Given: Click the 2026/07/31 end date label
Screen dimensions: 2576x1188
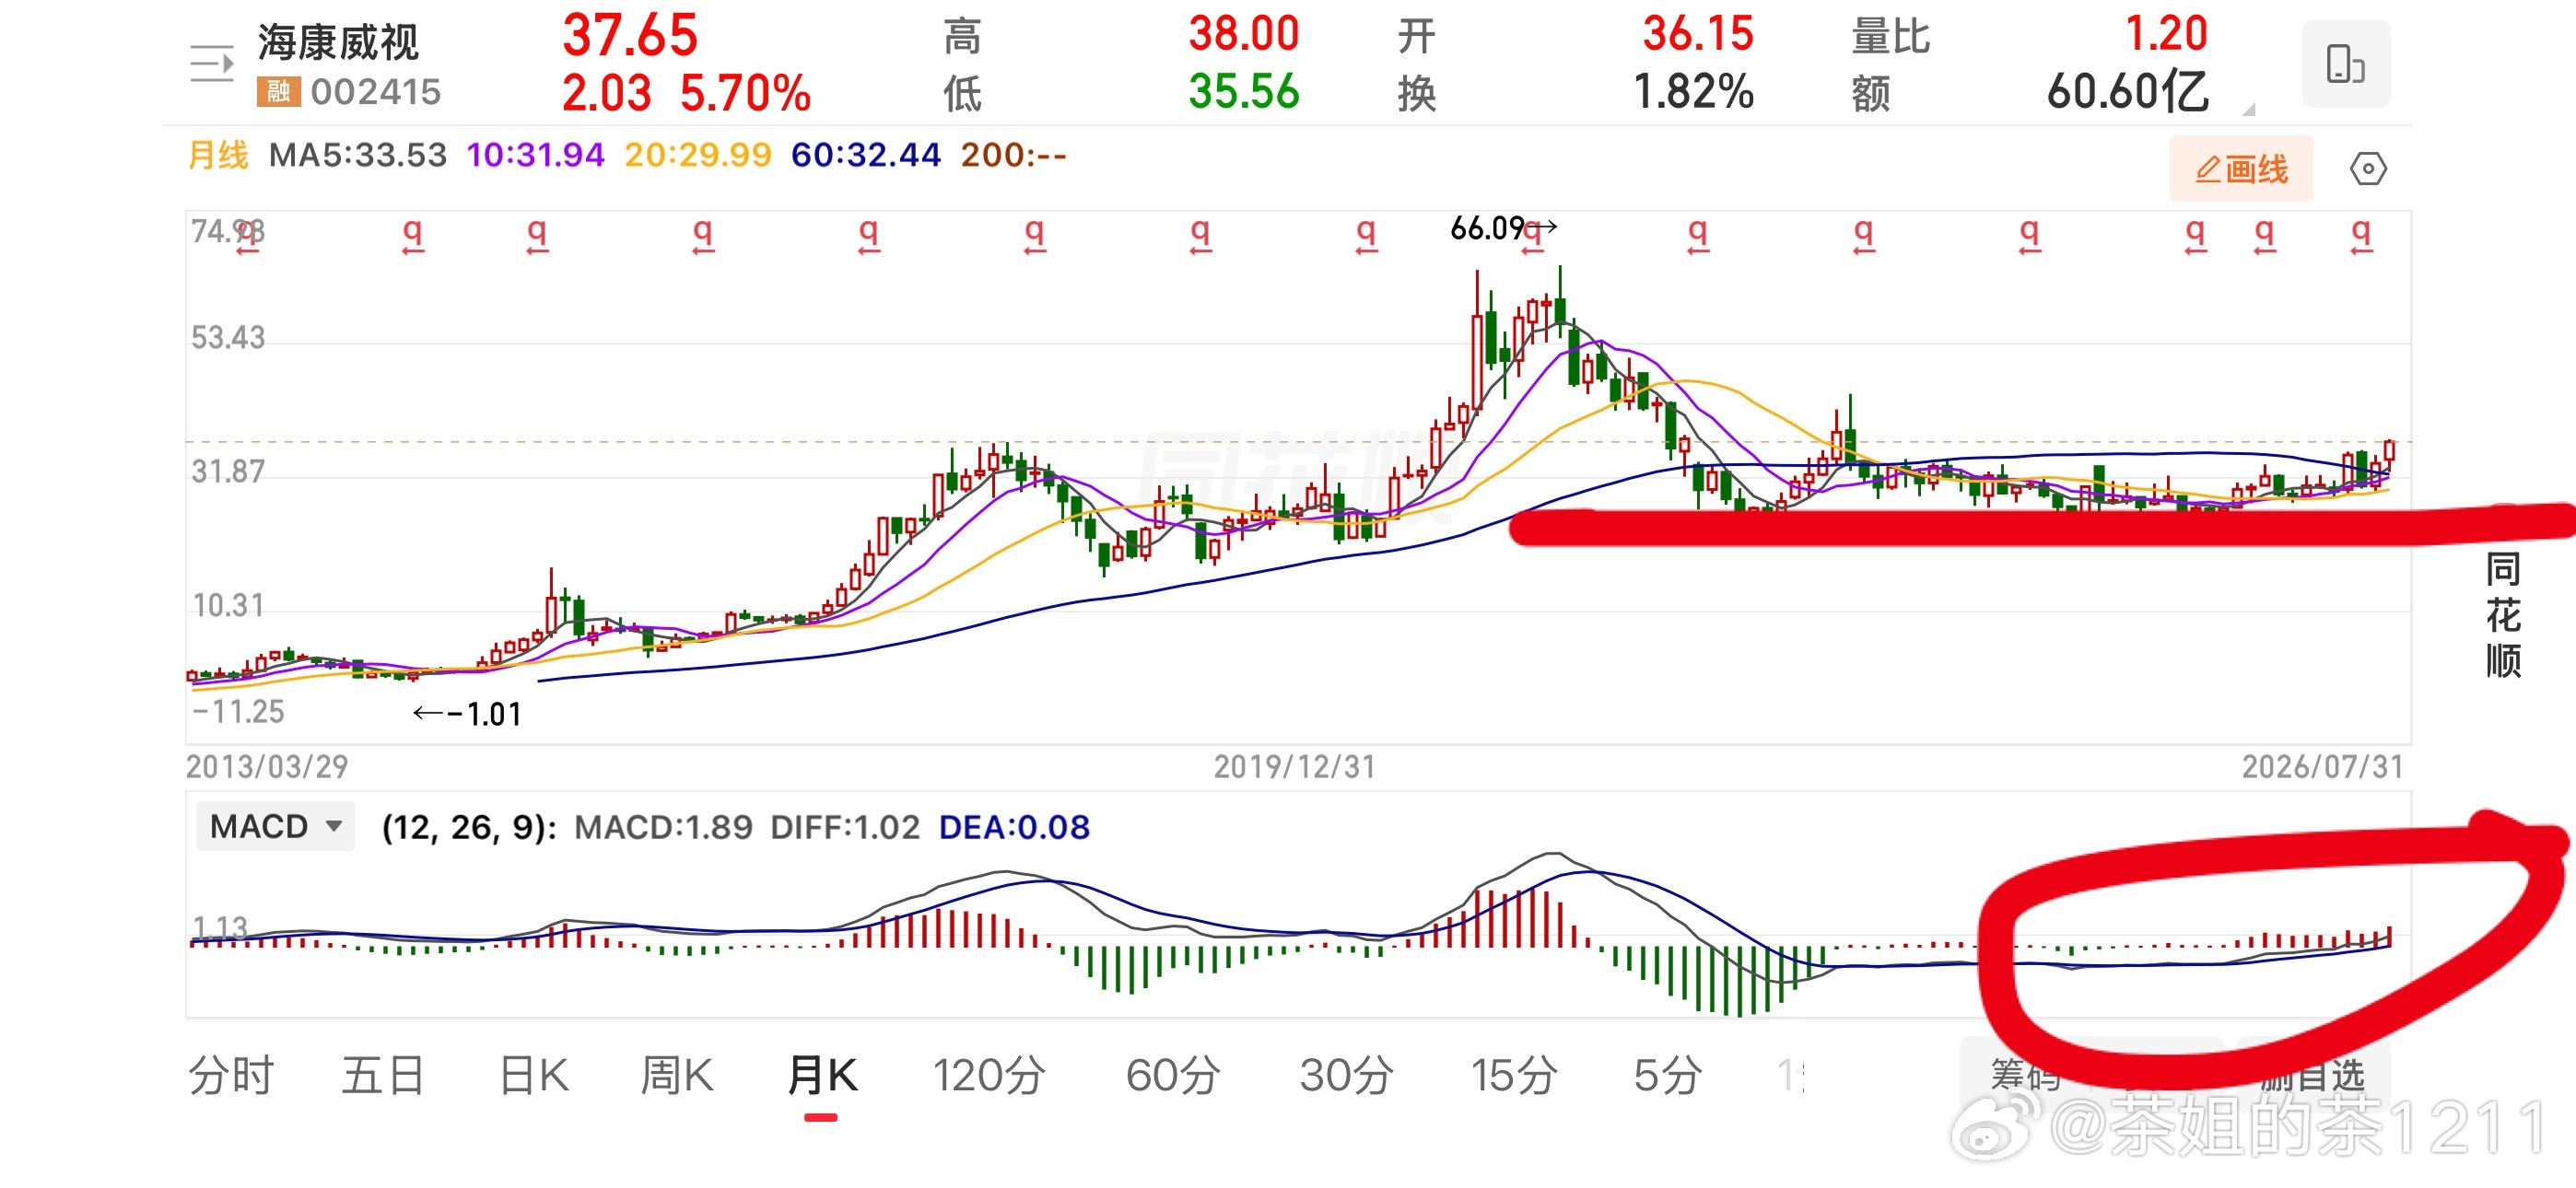Looking at the screenshot, I should pyautogui.click(x=2322, y=767).
